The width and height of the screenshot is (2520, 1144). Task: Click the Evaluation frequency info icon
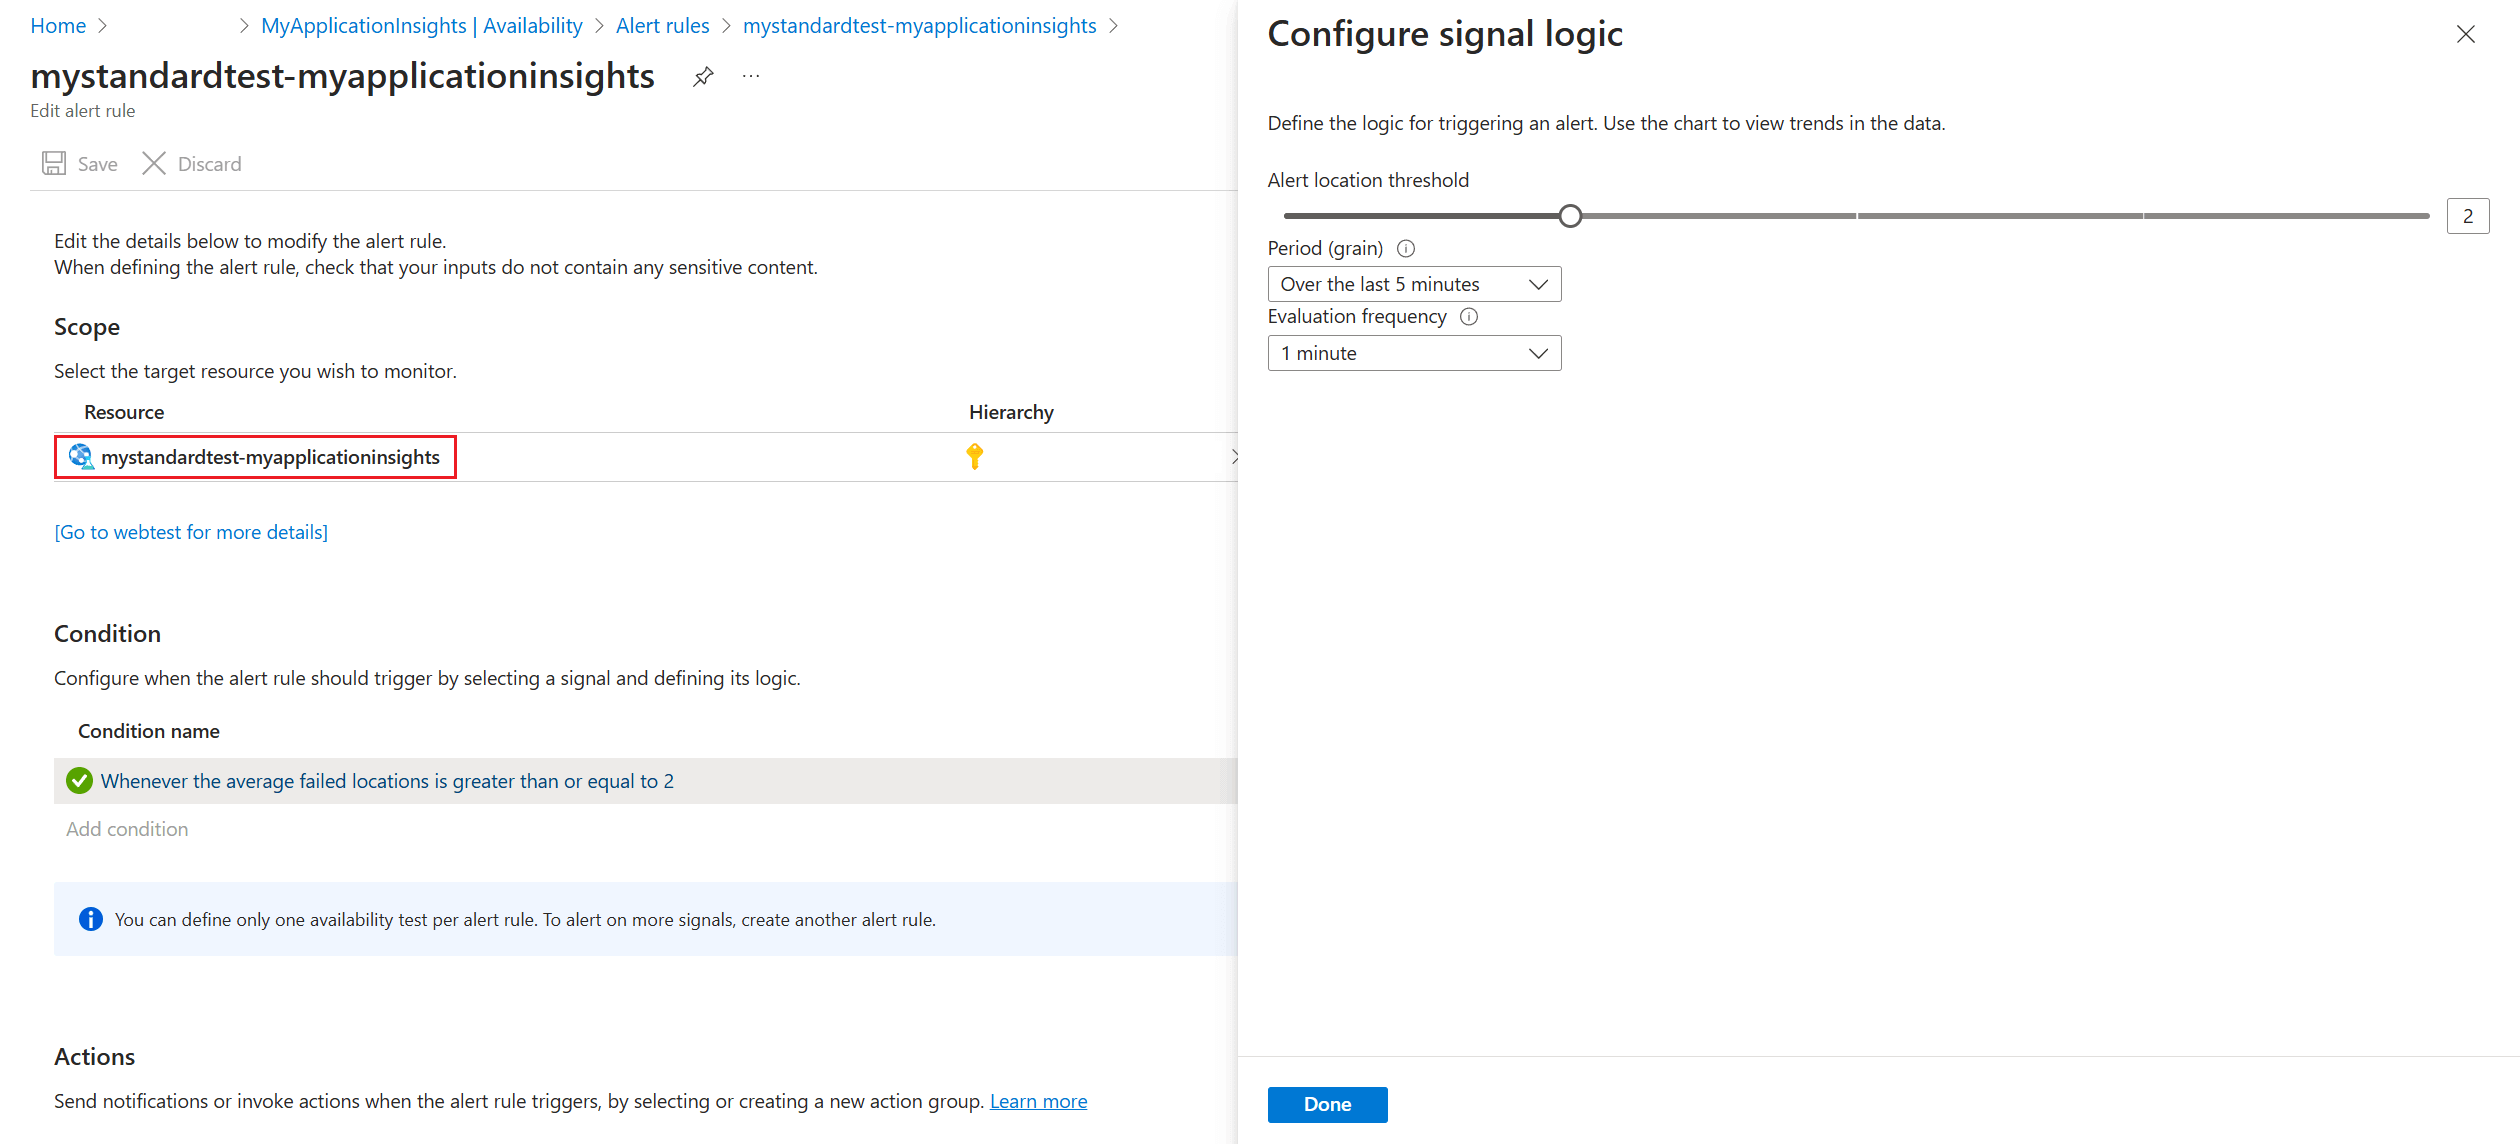[1469, 316]
